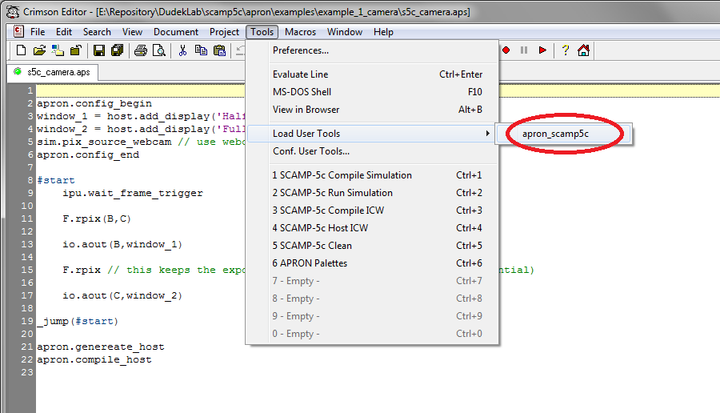
Task: Open the Search menu
Action: 97,32
